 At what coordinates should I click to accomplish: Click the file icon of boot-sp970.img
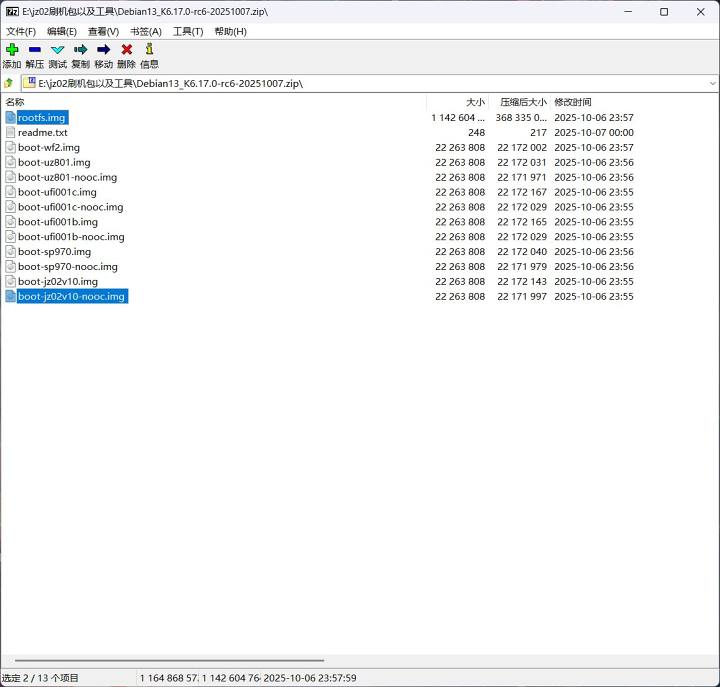[11, 252]
